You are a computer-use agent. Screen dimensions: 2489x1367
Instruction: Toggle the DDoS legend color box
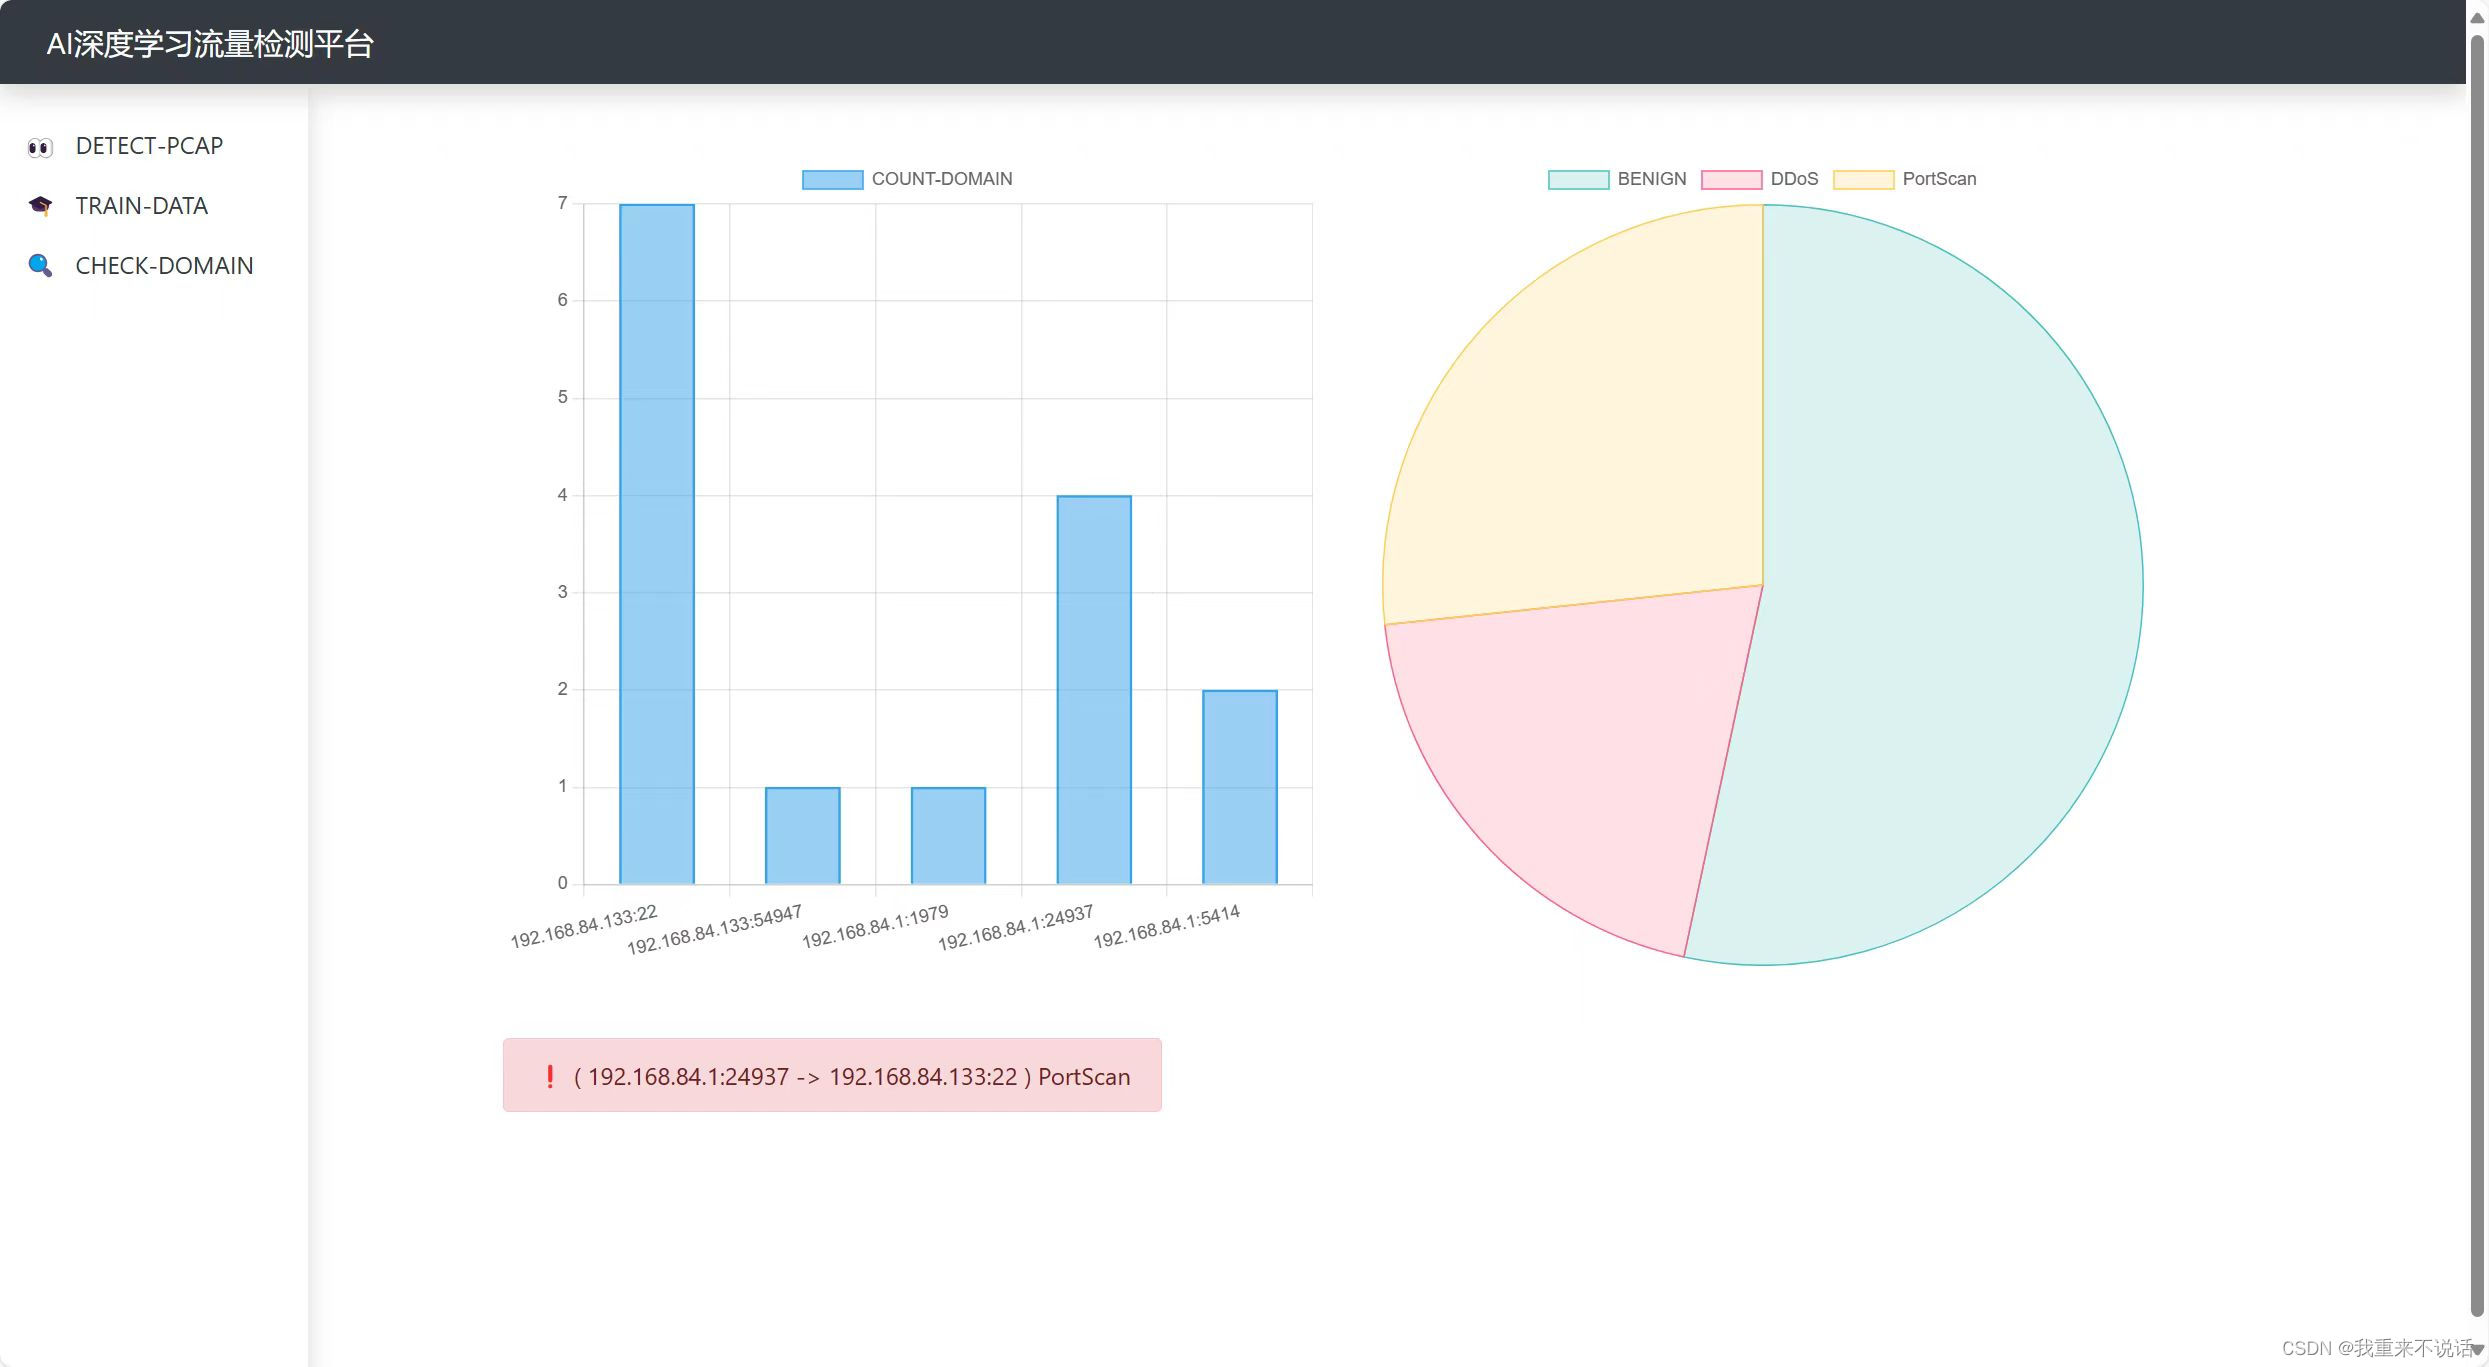(1731, 180)
